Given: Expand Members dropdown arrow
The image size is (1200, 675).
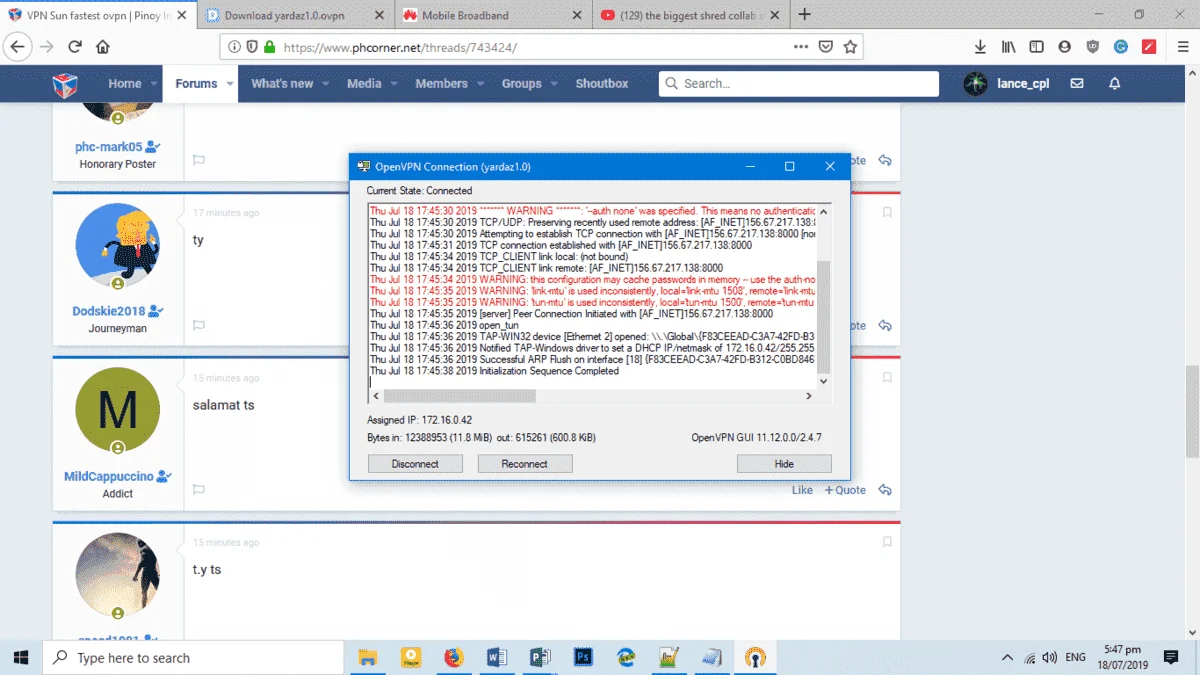Looking at the screenshot, I should coord(481,84).
